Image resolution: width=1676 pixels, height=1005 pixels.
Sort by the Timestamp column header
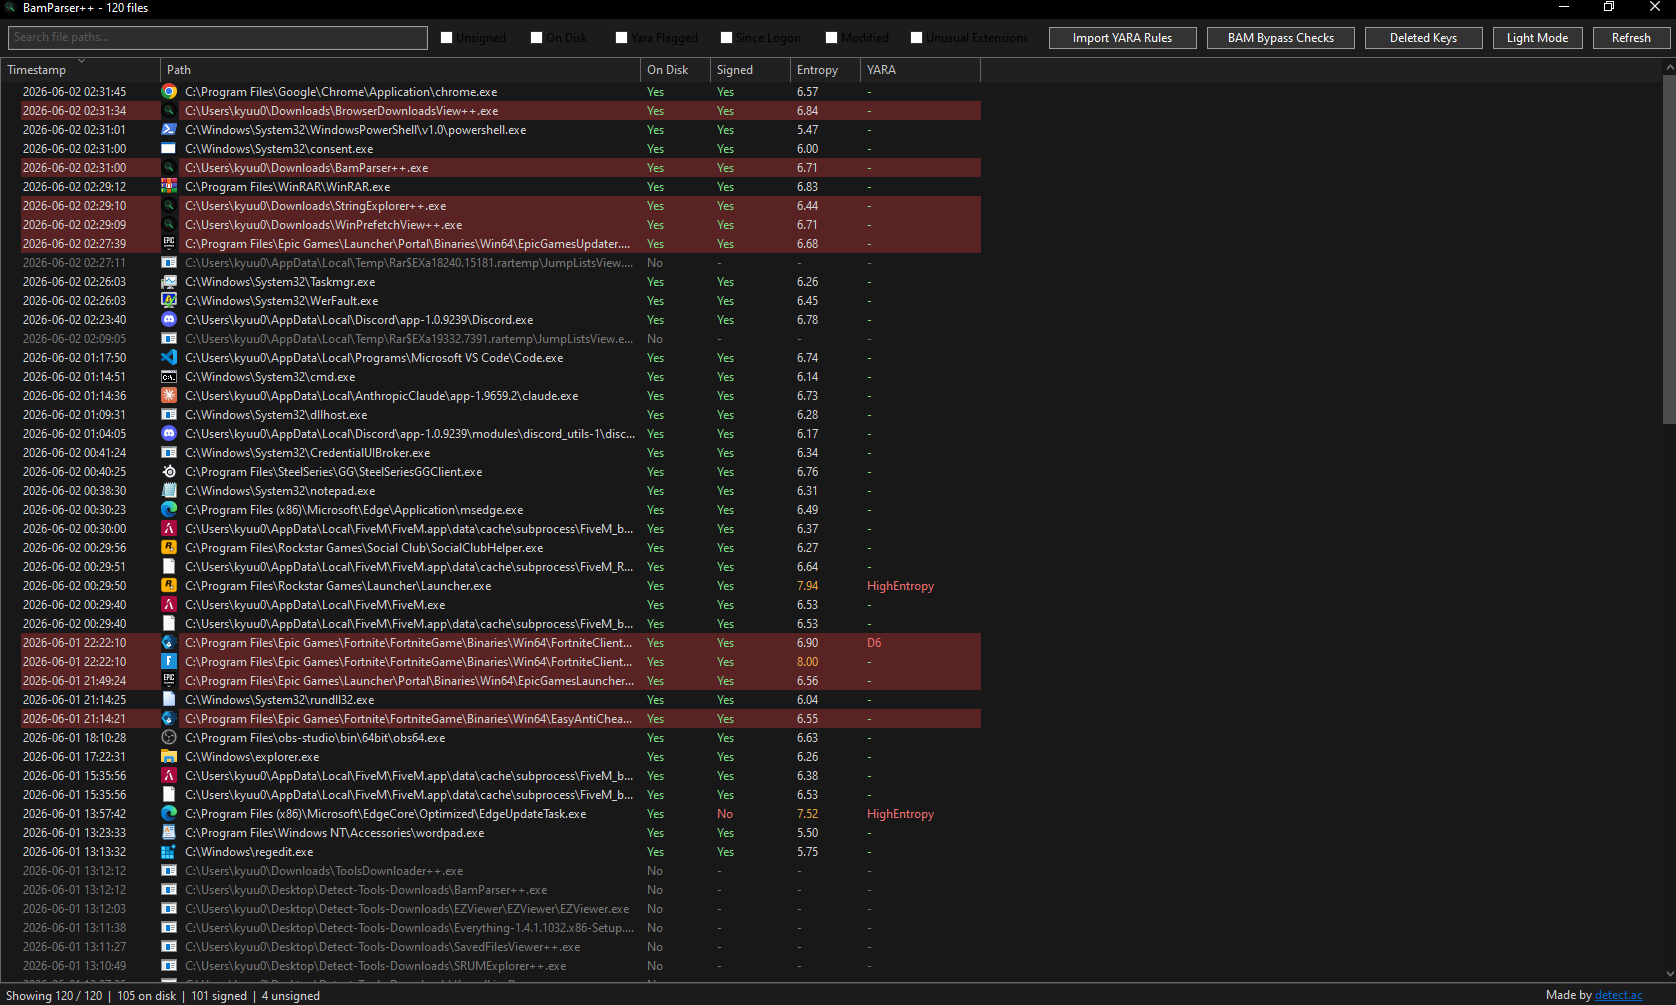[80, 70]
